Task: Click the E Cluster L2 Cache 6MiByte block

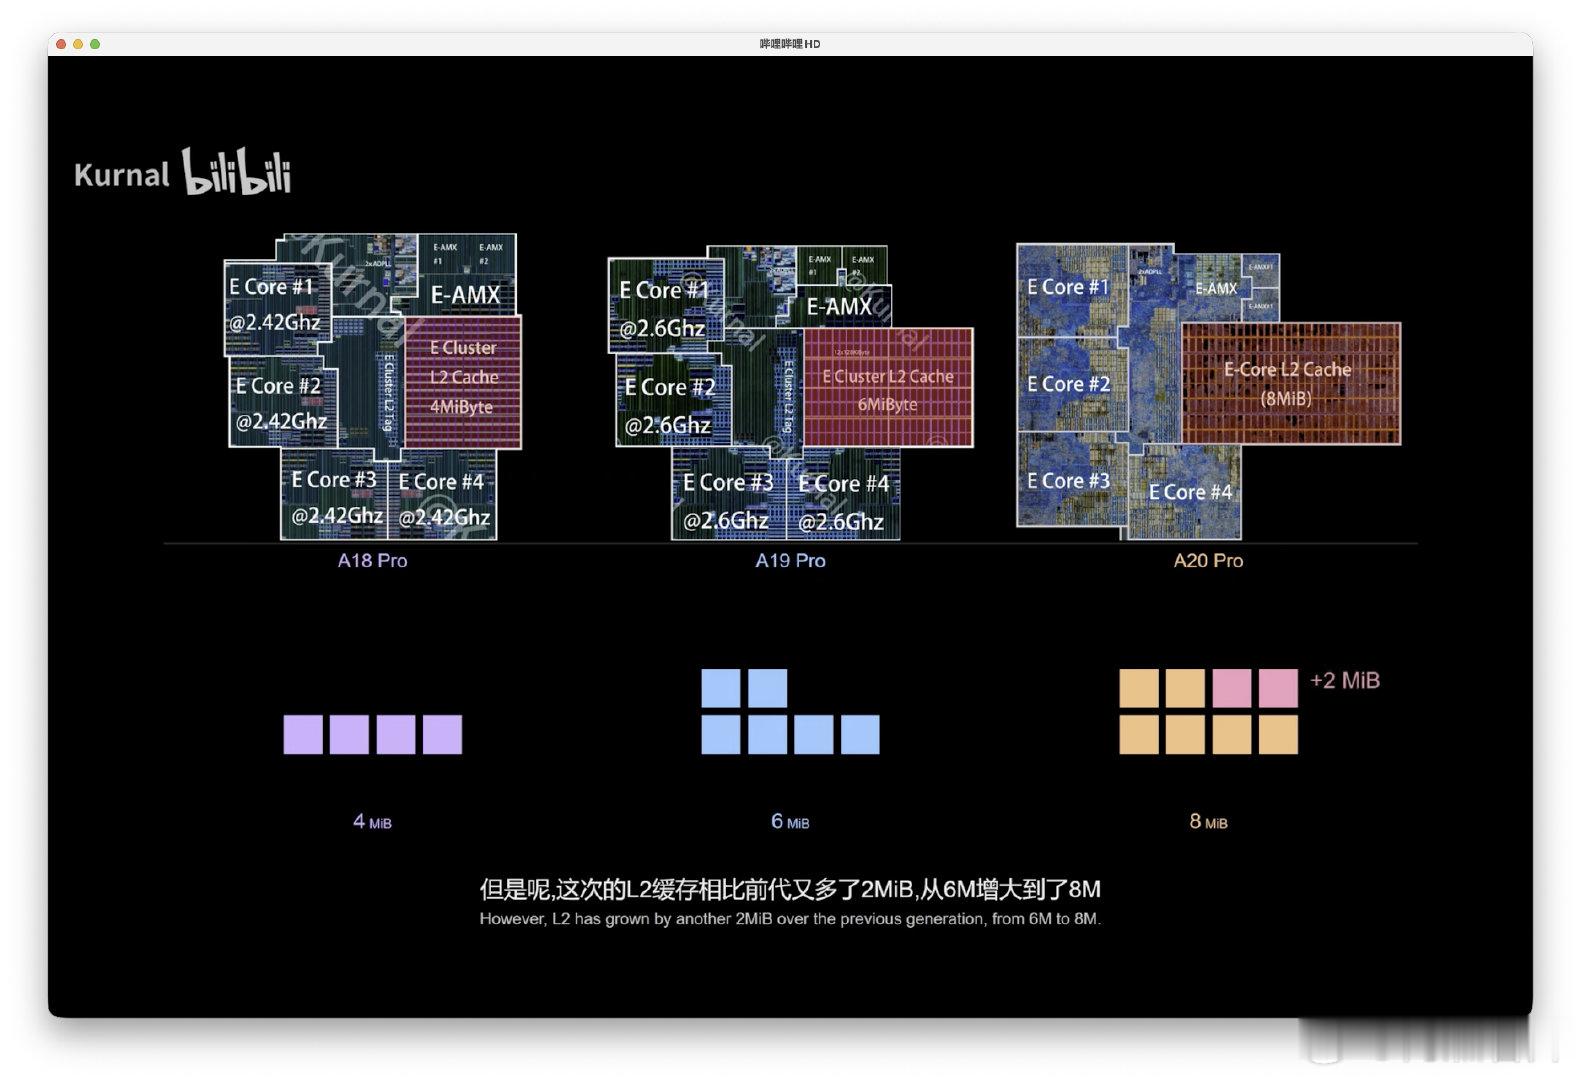Action: 888,388
